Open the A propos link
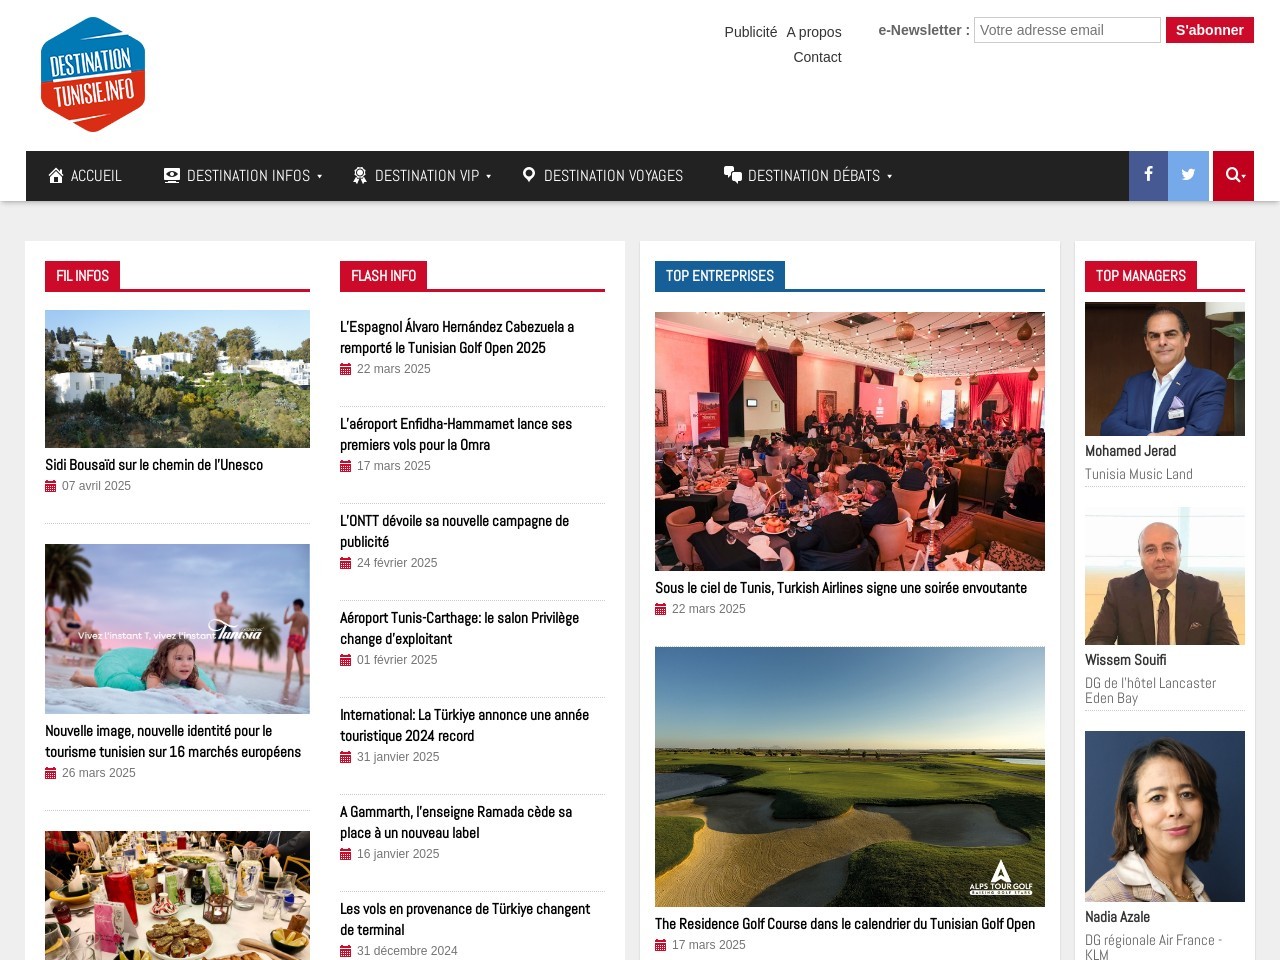Screen dimensions: 1280x960 point(814,32)
